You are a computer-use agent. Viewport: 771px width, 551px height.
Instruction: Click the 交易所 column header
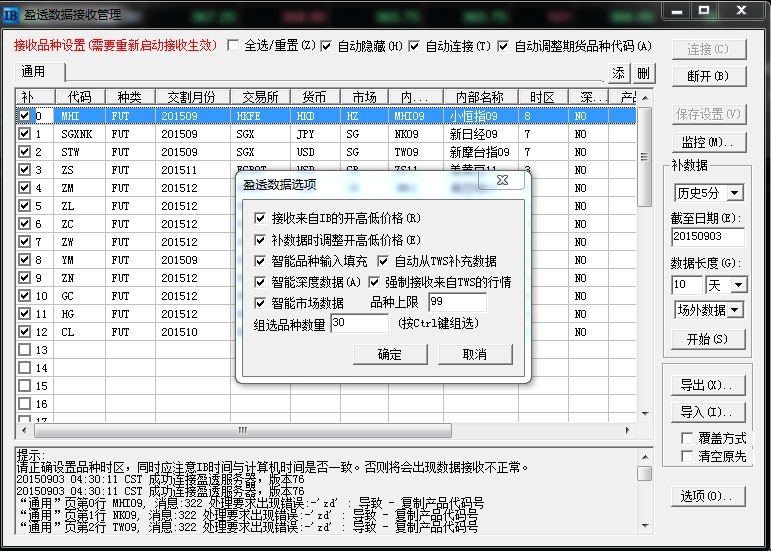point(258,97)
